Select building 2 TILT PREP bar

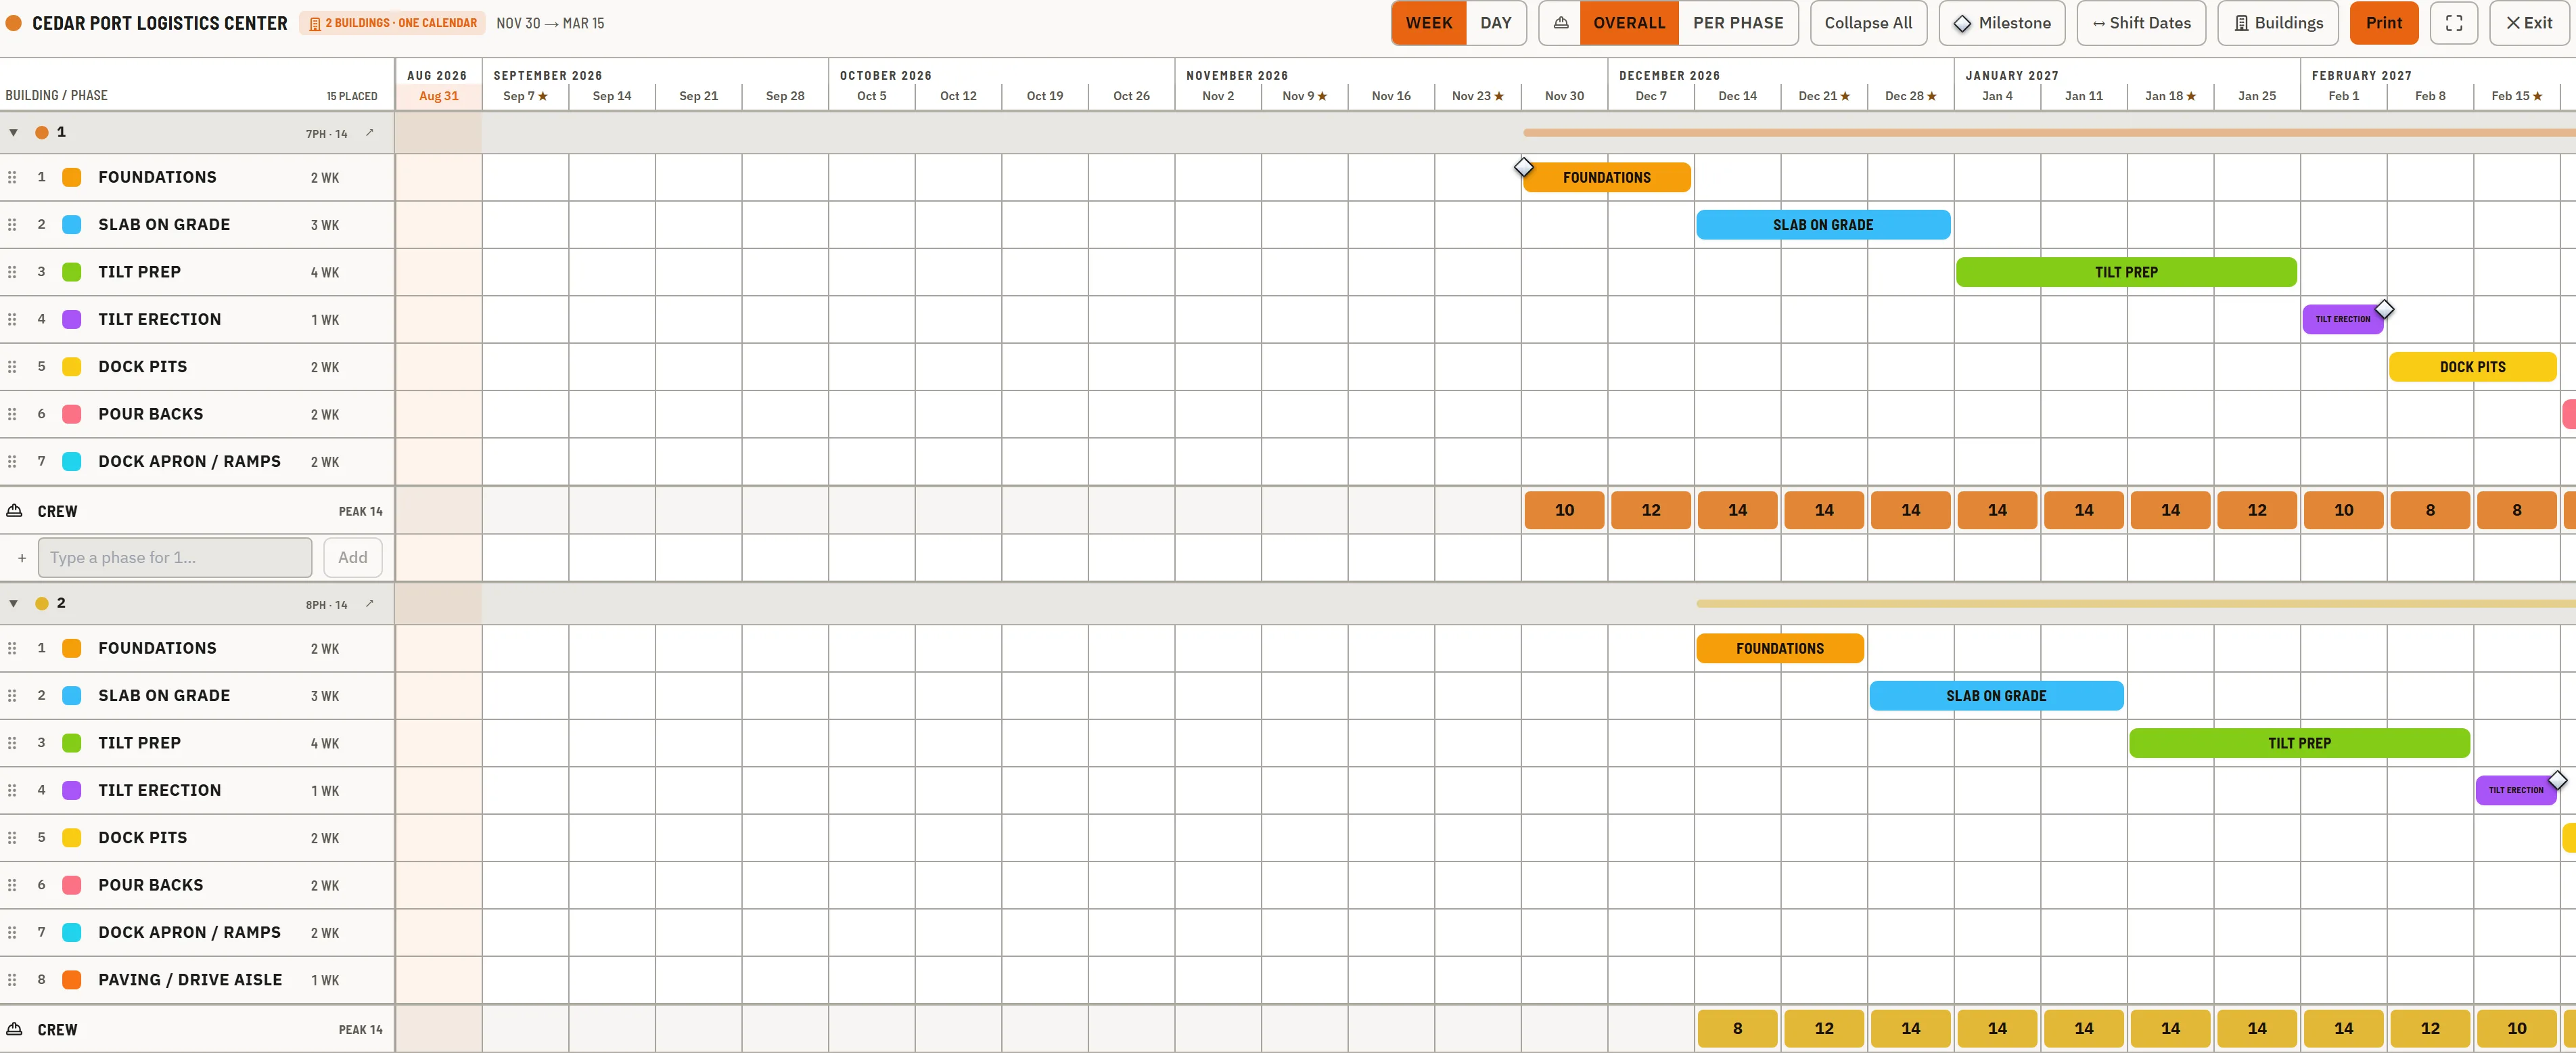pyautogui.click(x=2299, y=743)
